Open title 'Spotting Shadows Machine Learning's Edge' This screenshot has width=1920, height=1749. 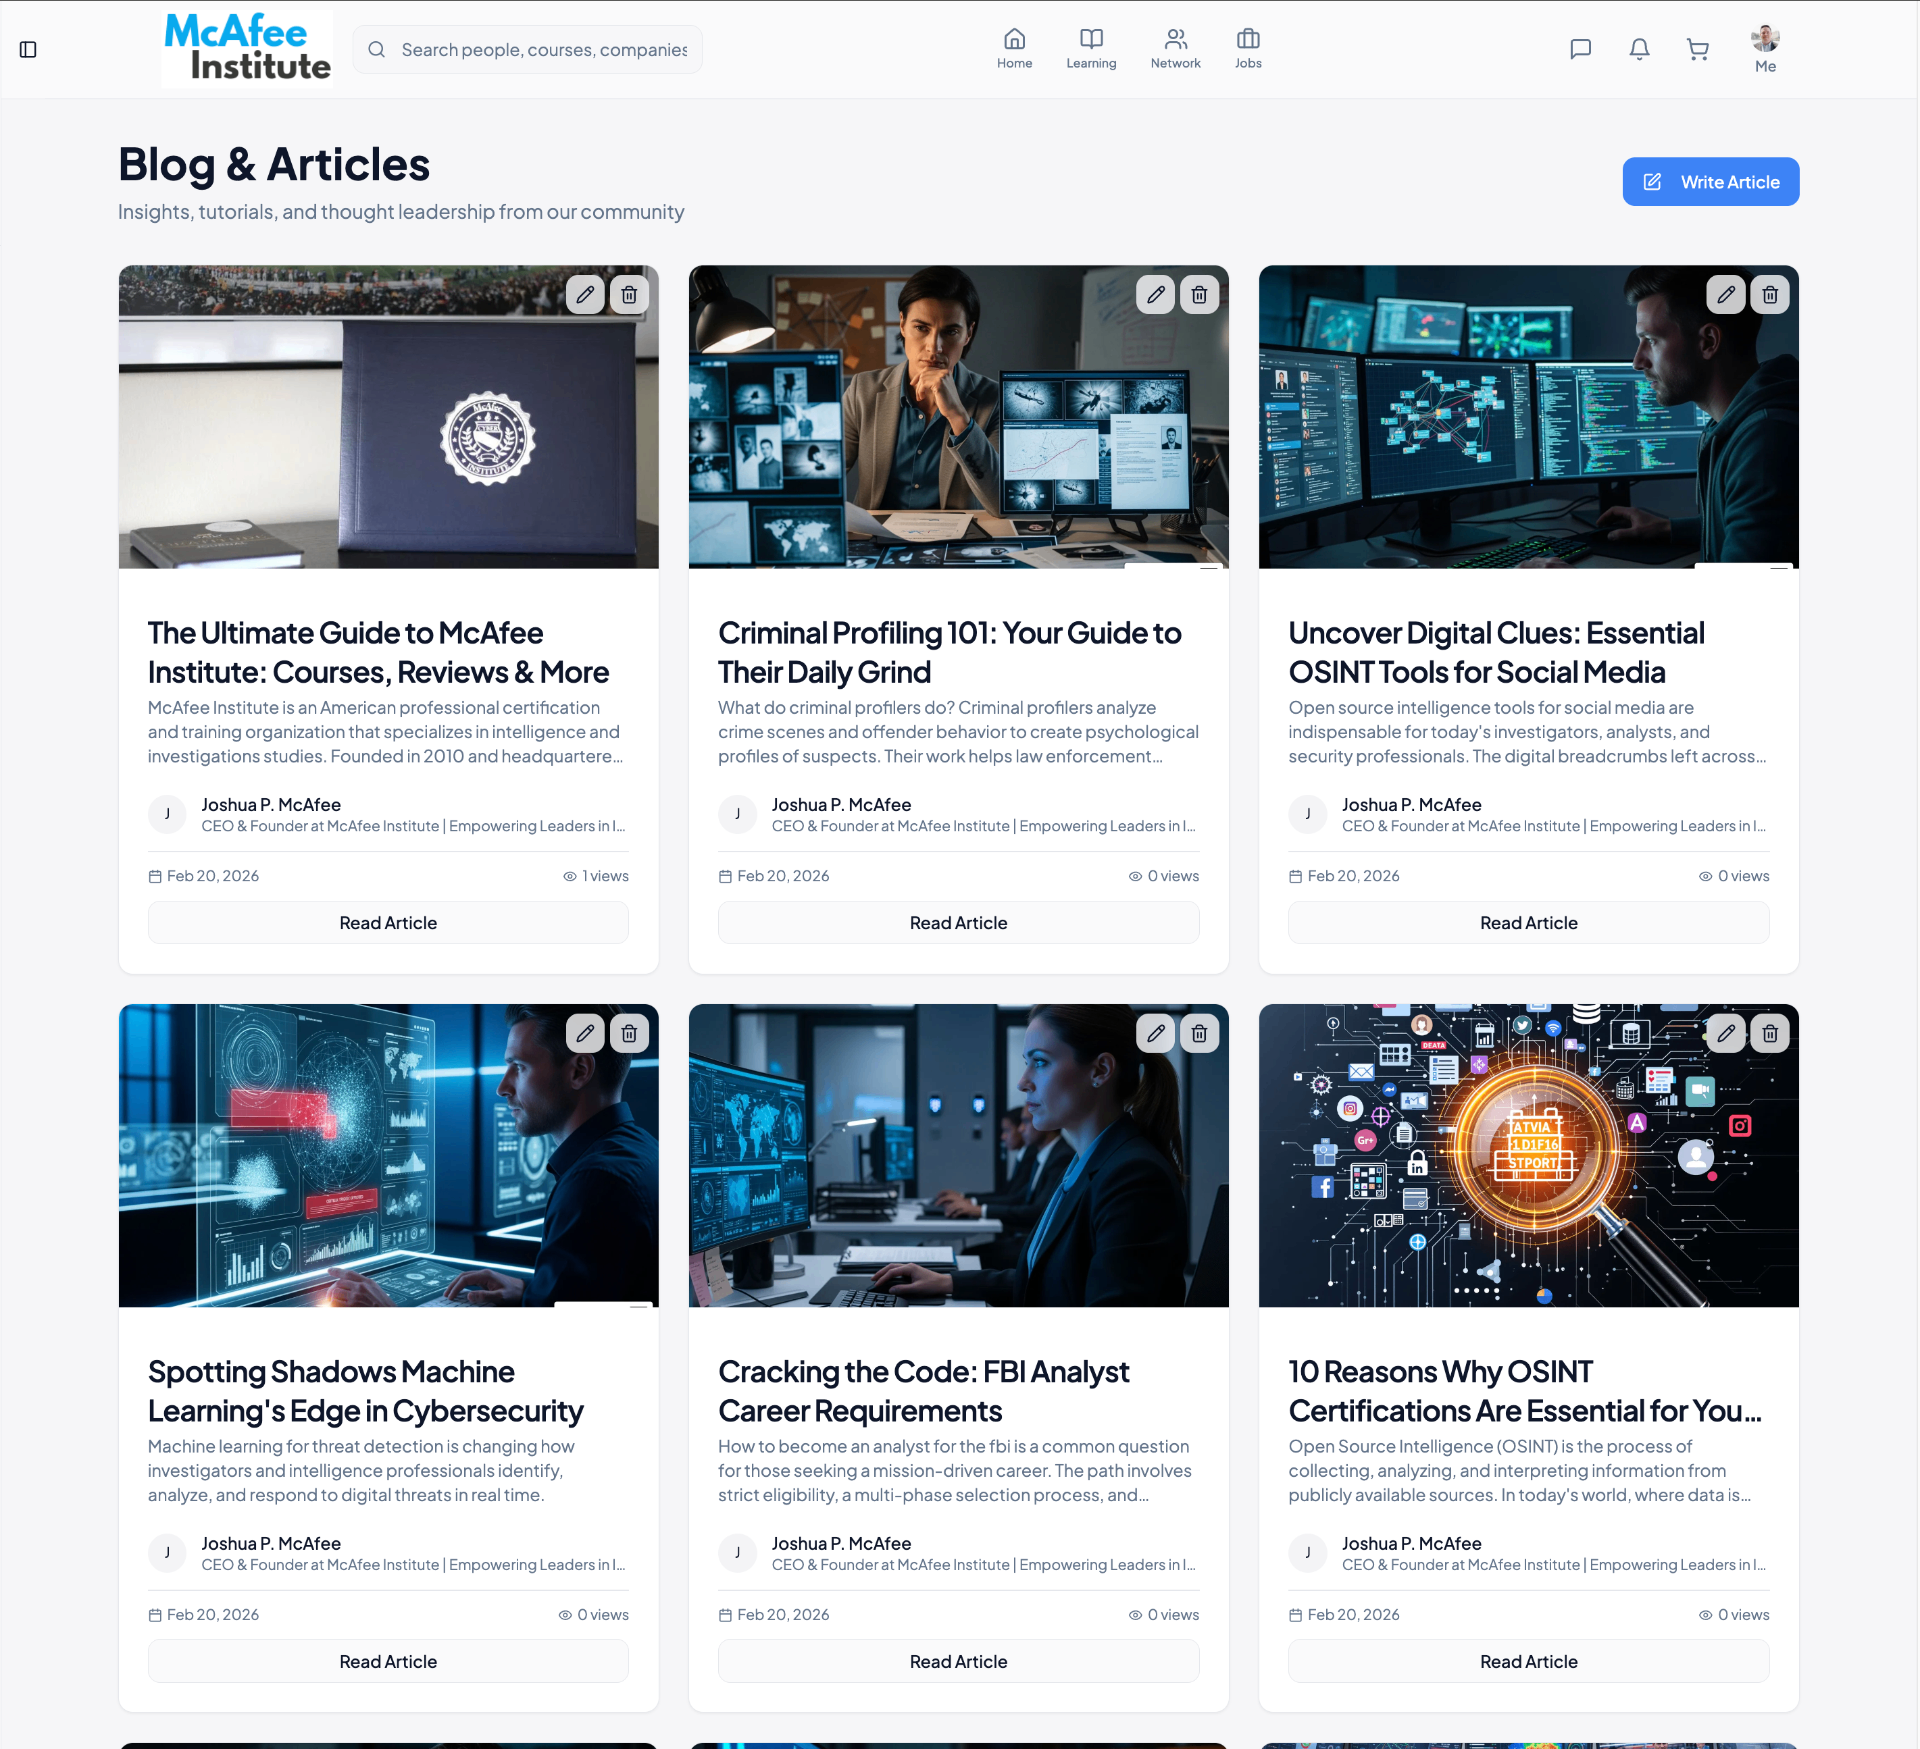click(x=365, y=1392)
